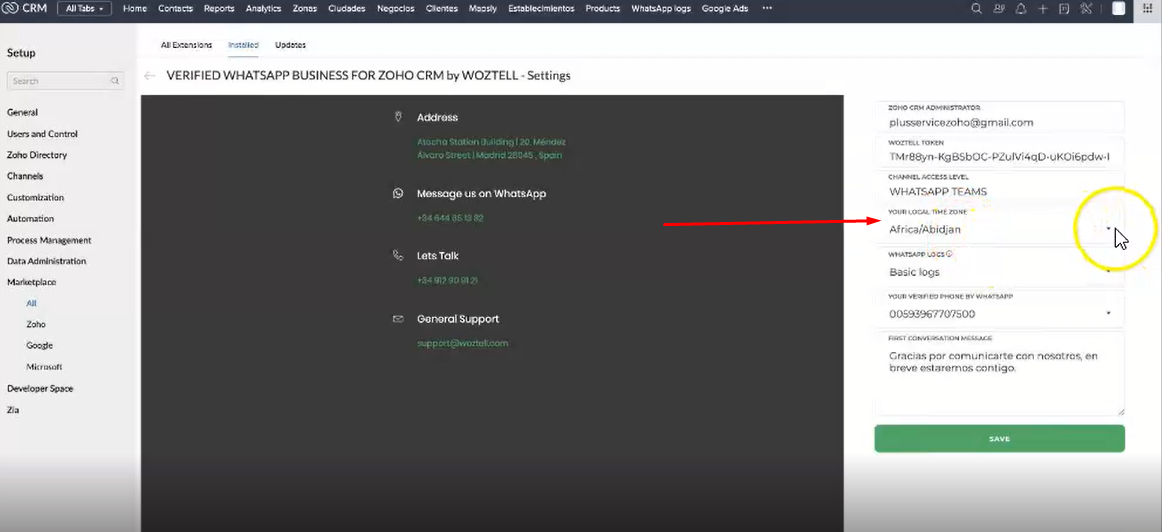Expand Automation in Setup sidebar
Viewport: 1162px width, 532px height.
30,219
